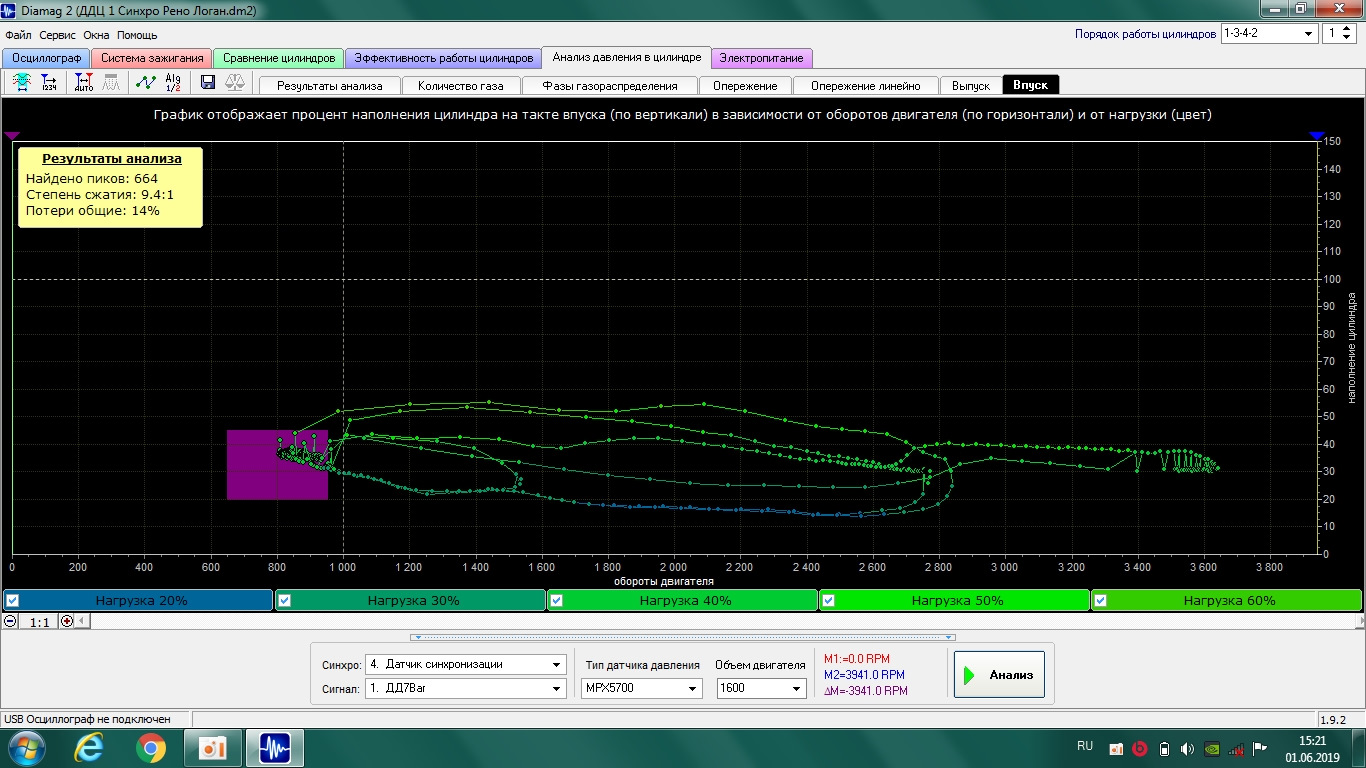
Task: Click the Alg 1/2 algorithm switch icon
Action: click(174, 83)
